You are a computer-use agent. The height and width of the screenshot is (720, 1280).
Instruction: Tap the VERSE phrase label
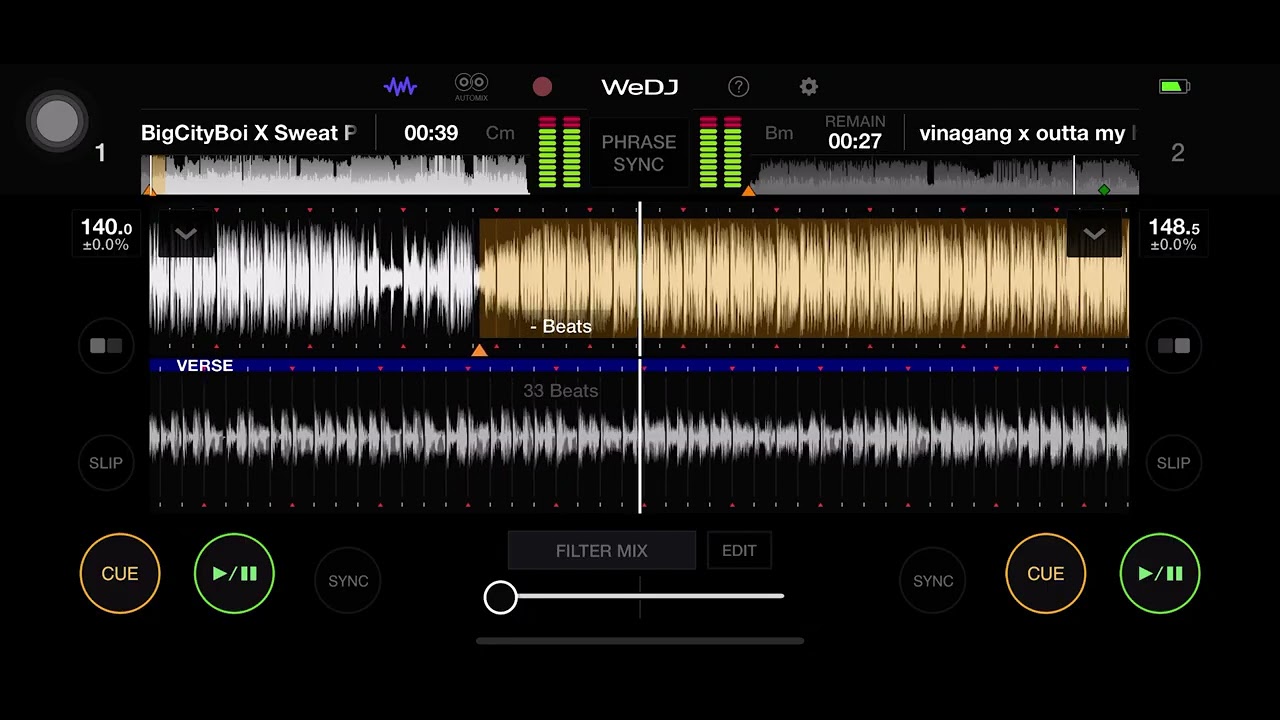tap(205, 366)
